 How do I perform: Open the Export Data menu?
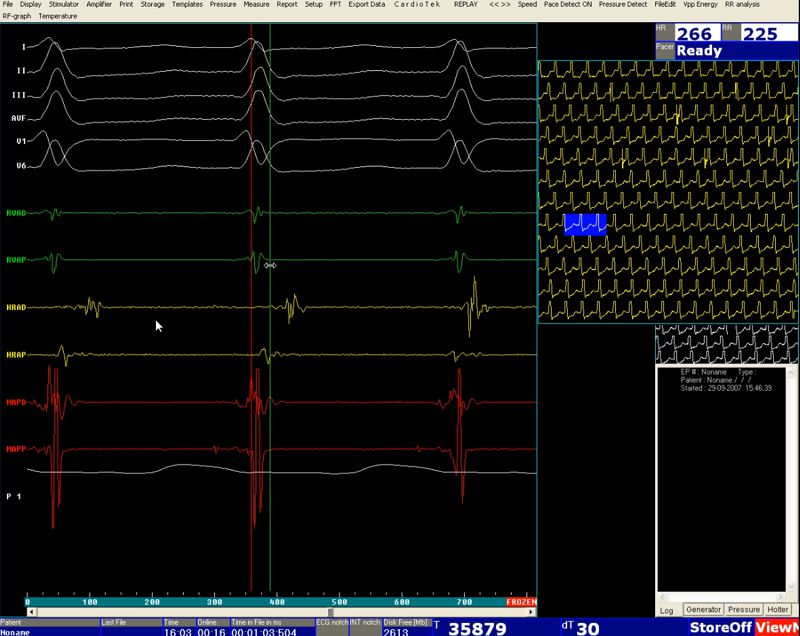coord(367,4)
